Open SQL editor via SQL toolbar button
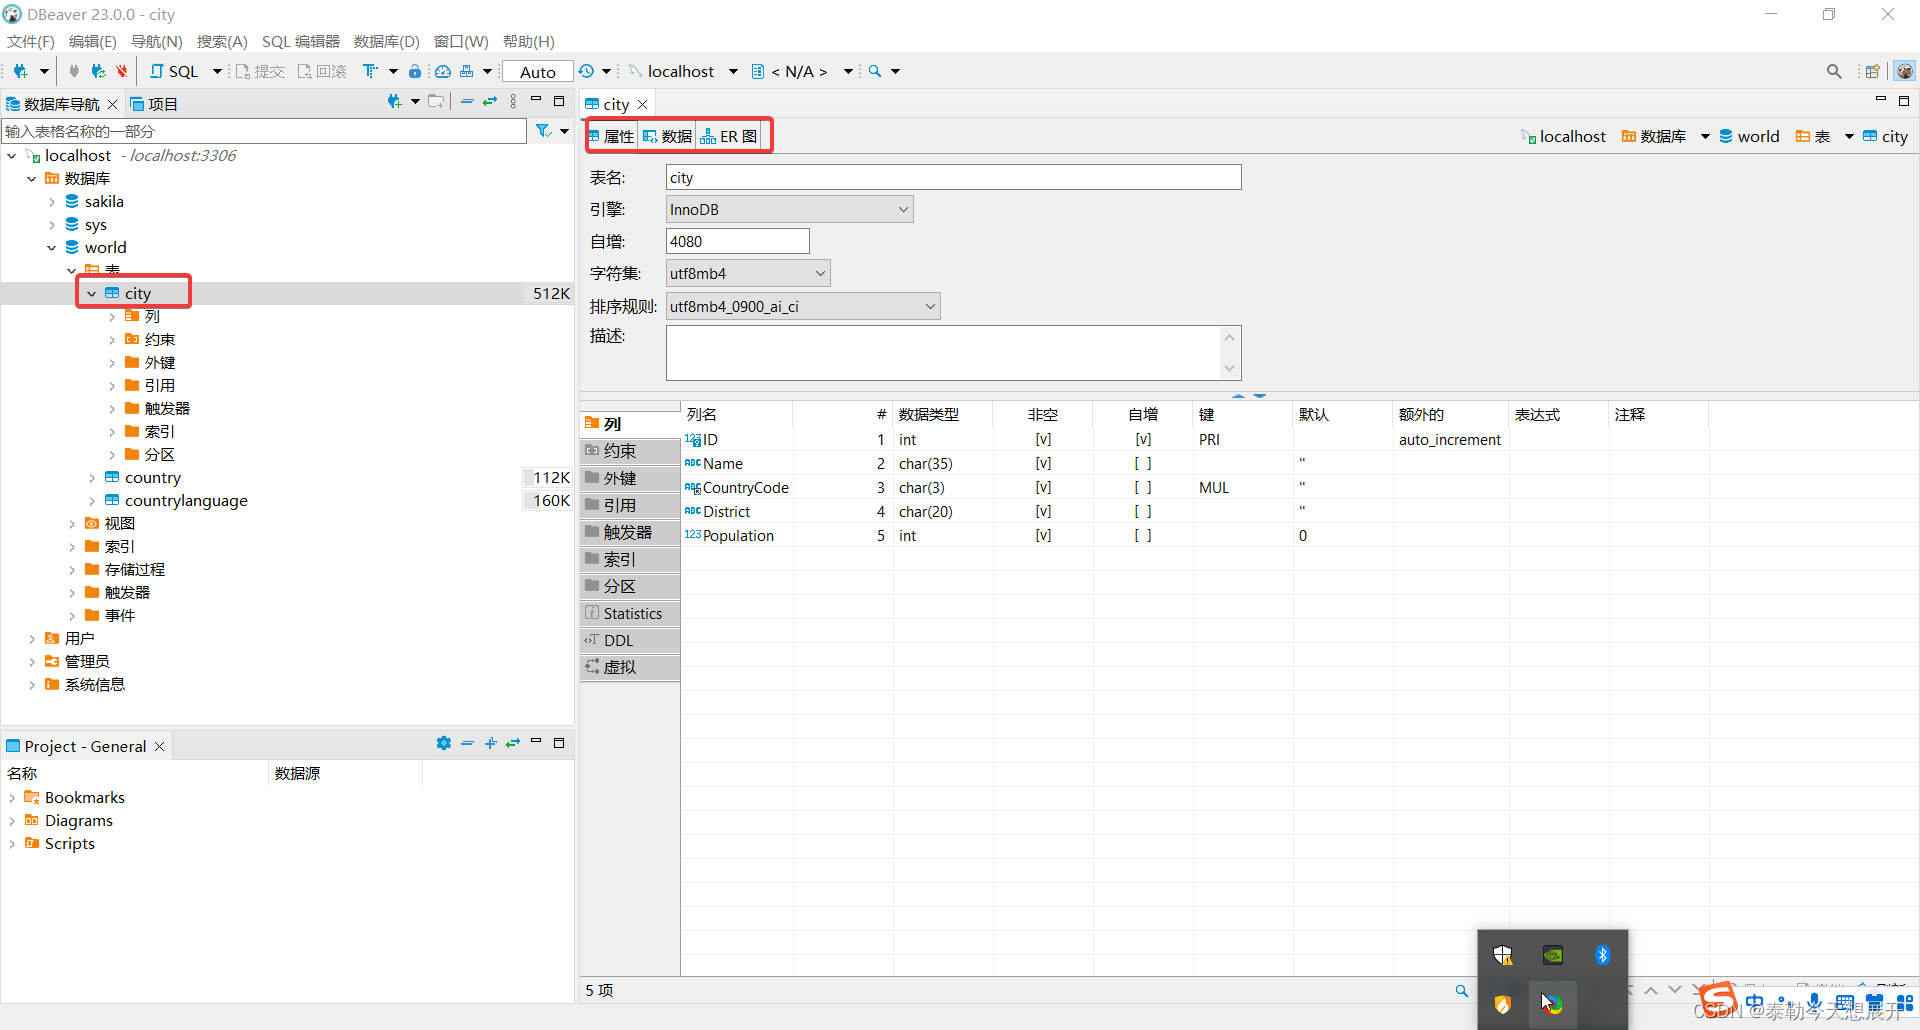 pos(175,71)
